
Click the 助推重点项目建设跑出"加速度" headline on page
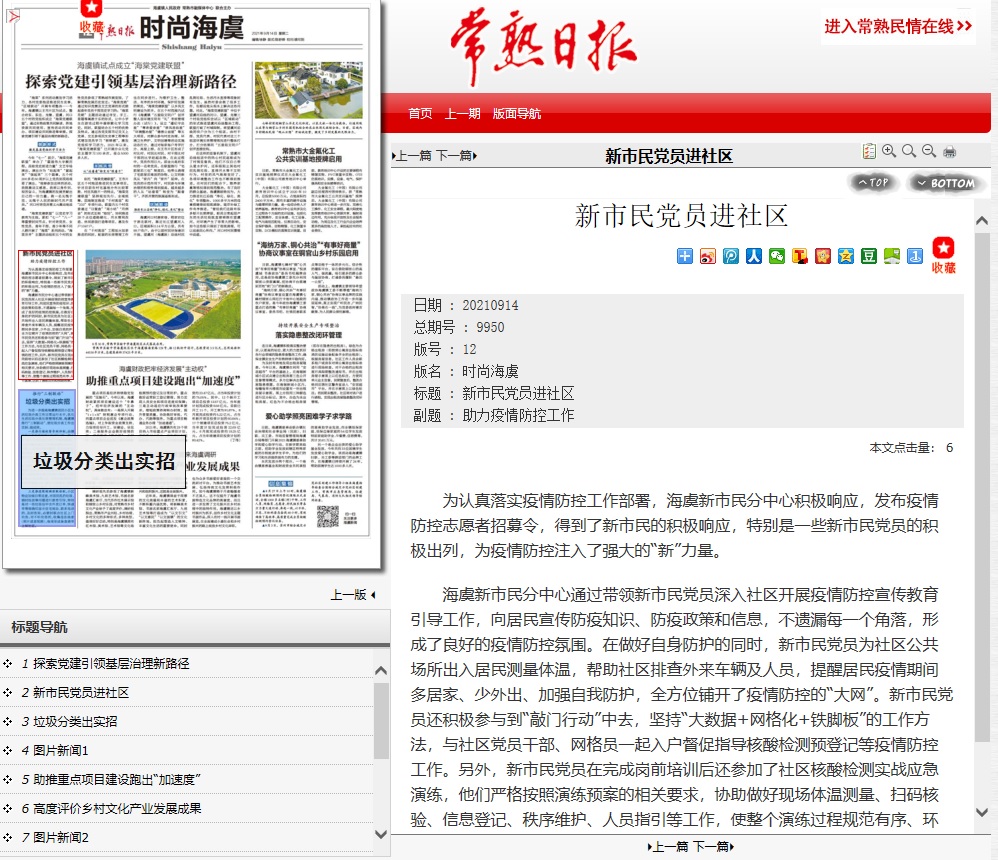[163, 381]
